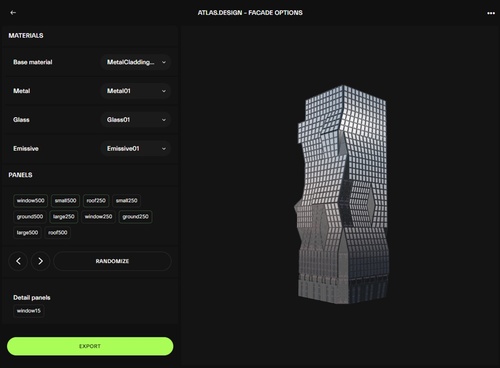This screenshot has height=368, width=500.
Task: Toggle the large250 panel chip
Action: pyautogui.click(x=64, y=217)
